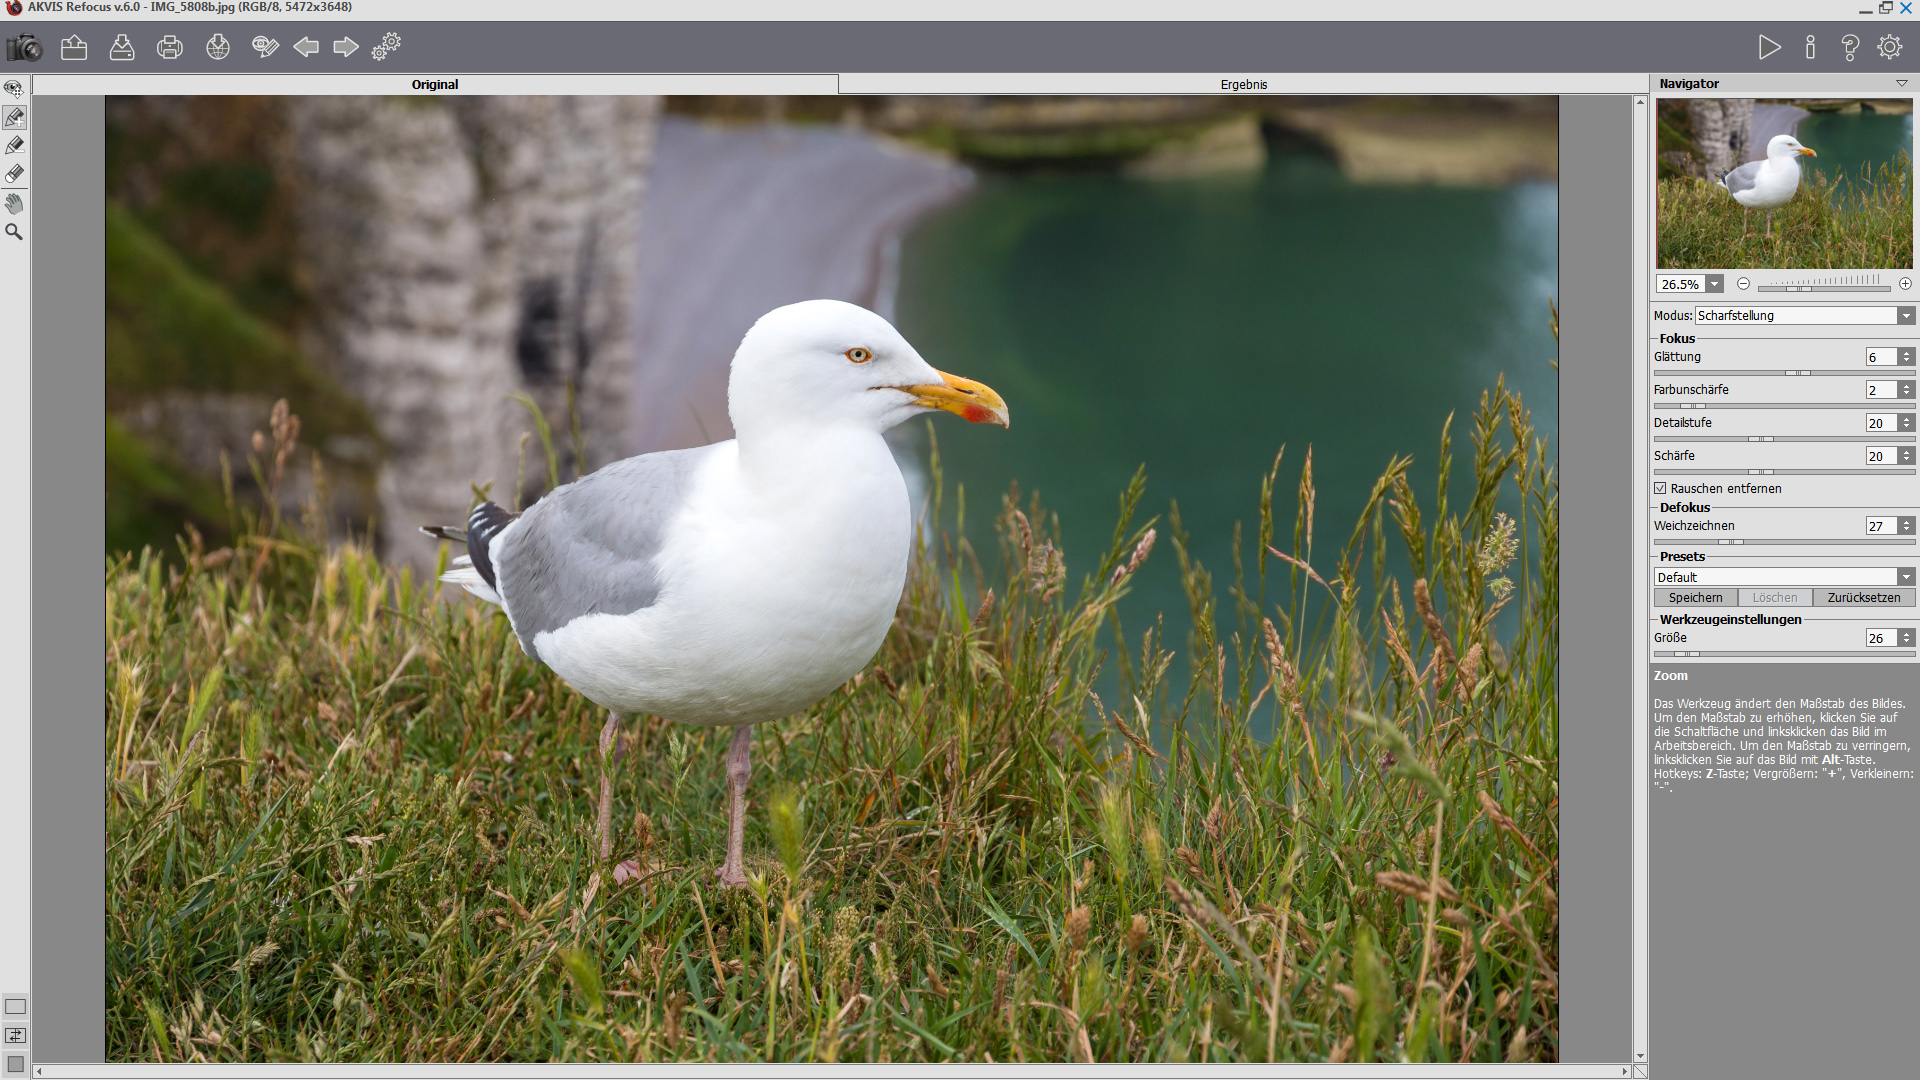Switch to the Ergebnis tab
This screenshot has width=1920, height=1080.
click(x=1243, y=85)
